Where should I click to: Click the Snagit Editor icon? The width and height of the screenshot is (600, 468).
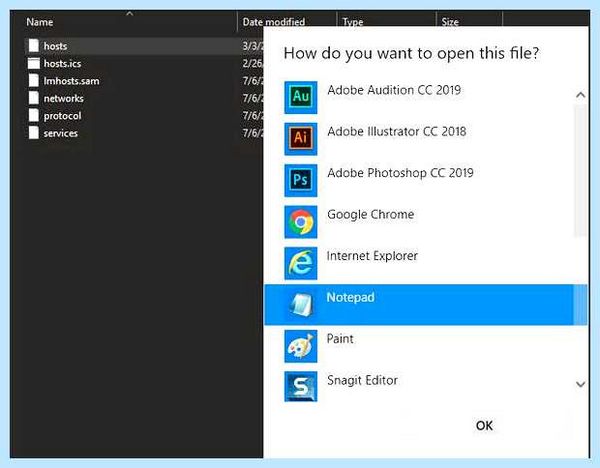(x=301, y=386)
